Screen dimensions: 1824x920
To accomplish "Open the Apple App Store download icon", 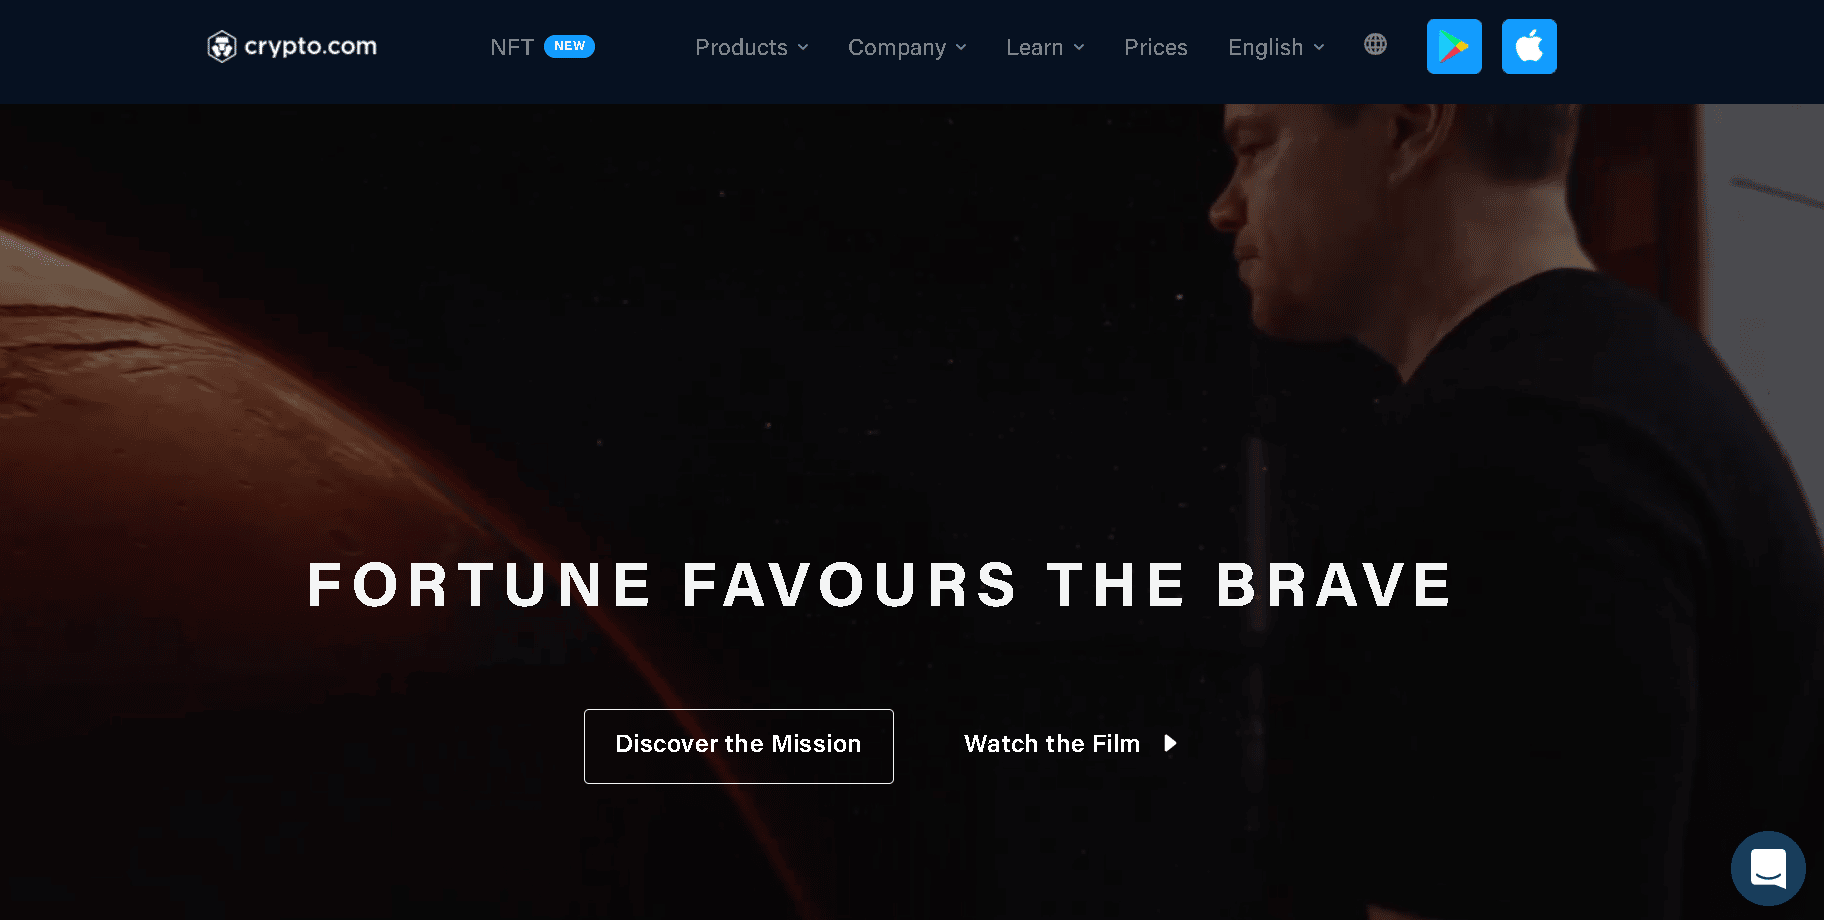I will tap(1529, 46).
